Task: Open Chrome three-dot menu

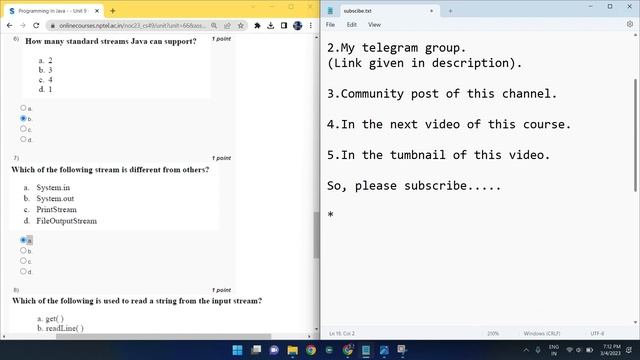Action: coord(311,25)
